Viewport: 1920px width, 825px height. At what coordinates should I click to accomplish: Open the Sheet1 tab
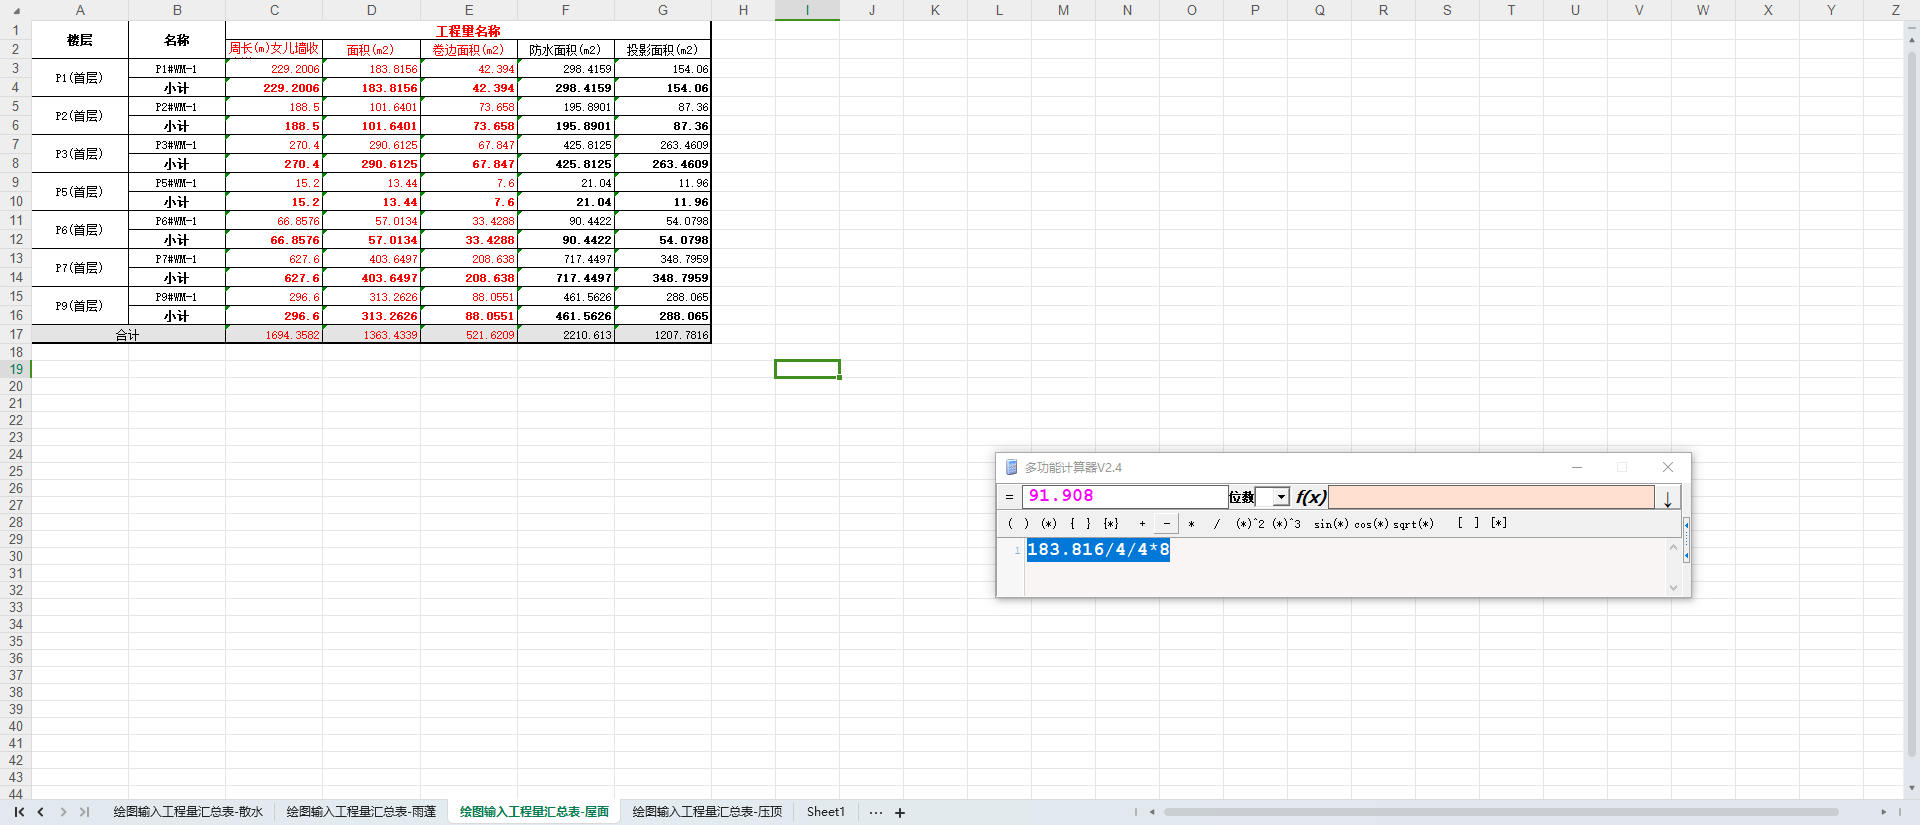(826, 812)
